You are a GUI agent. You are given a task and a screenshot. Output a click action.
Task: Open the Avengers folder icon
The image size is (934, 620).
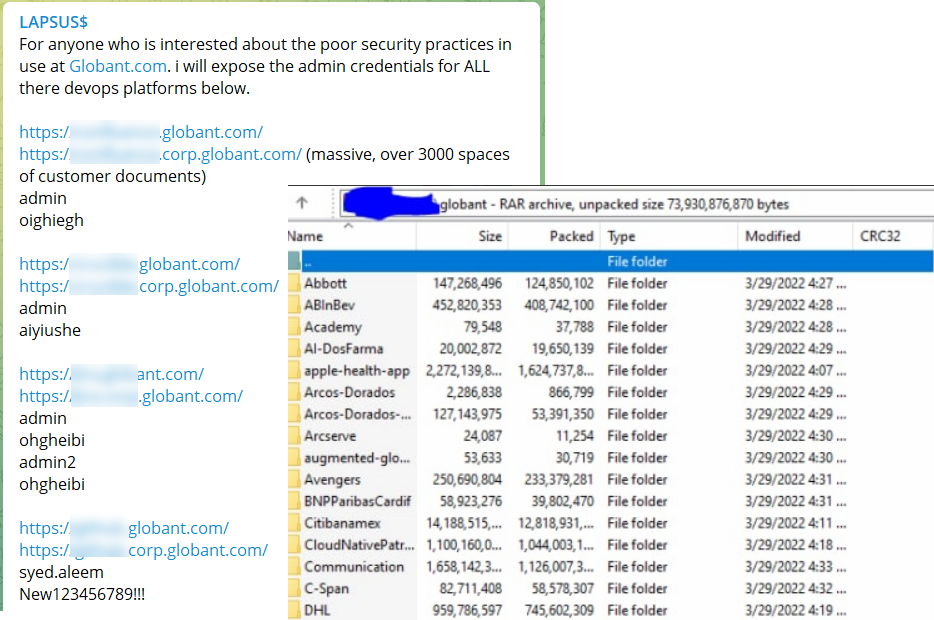(x=294, y=479)
